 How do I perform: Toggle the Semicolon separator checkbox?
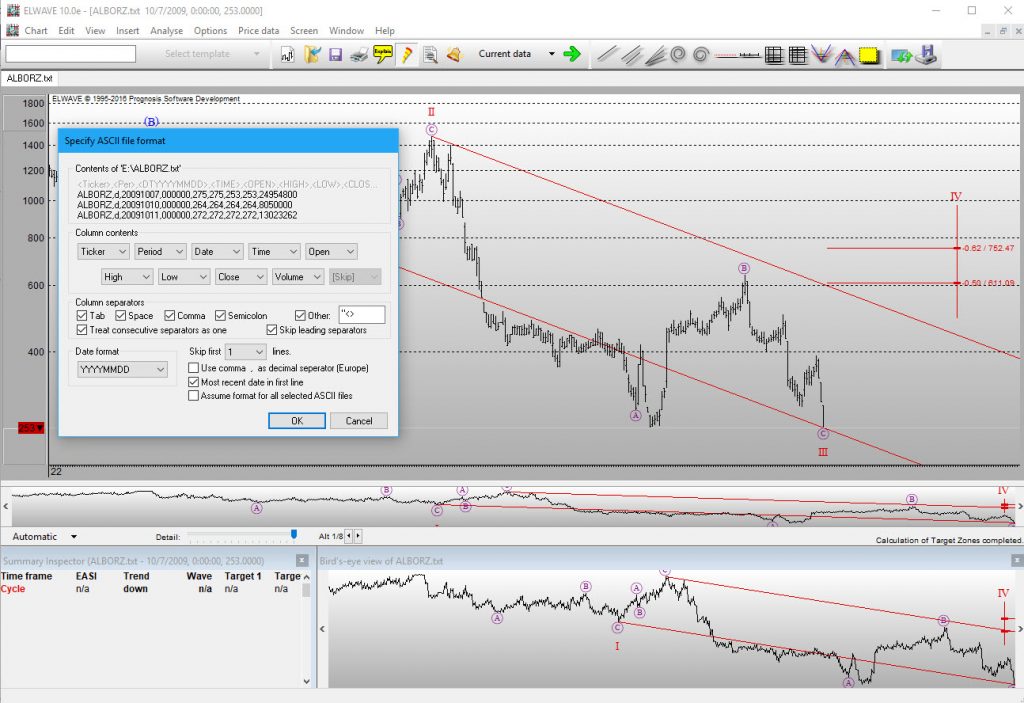[220, 316]
